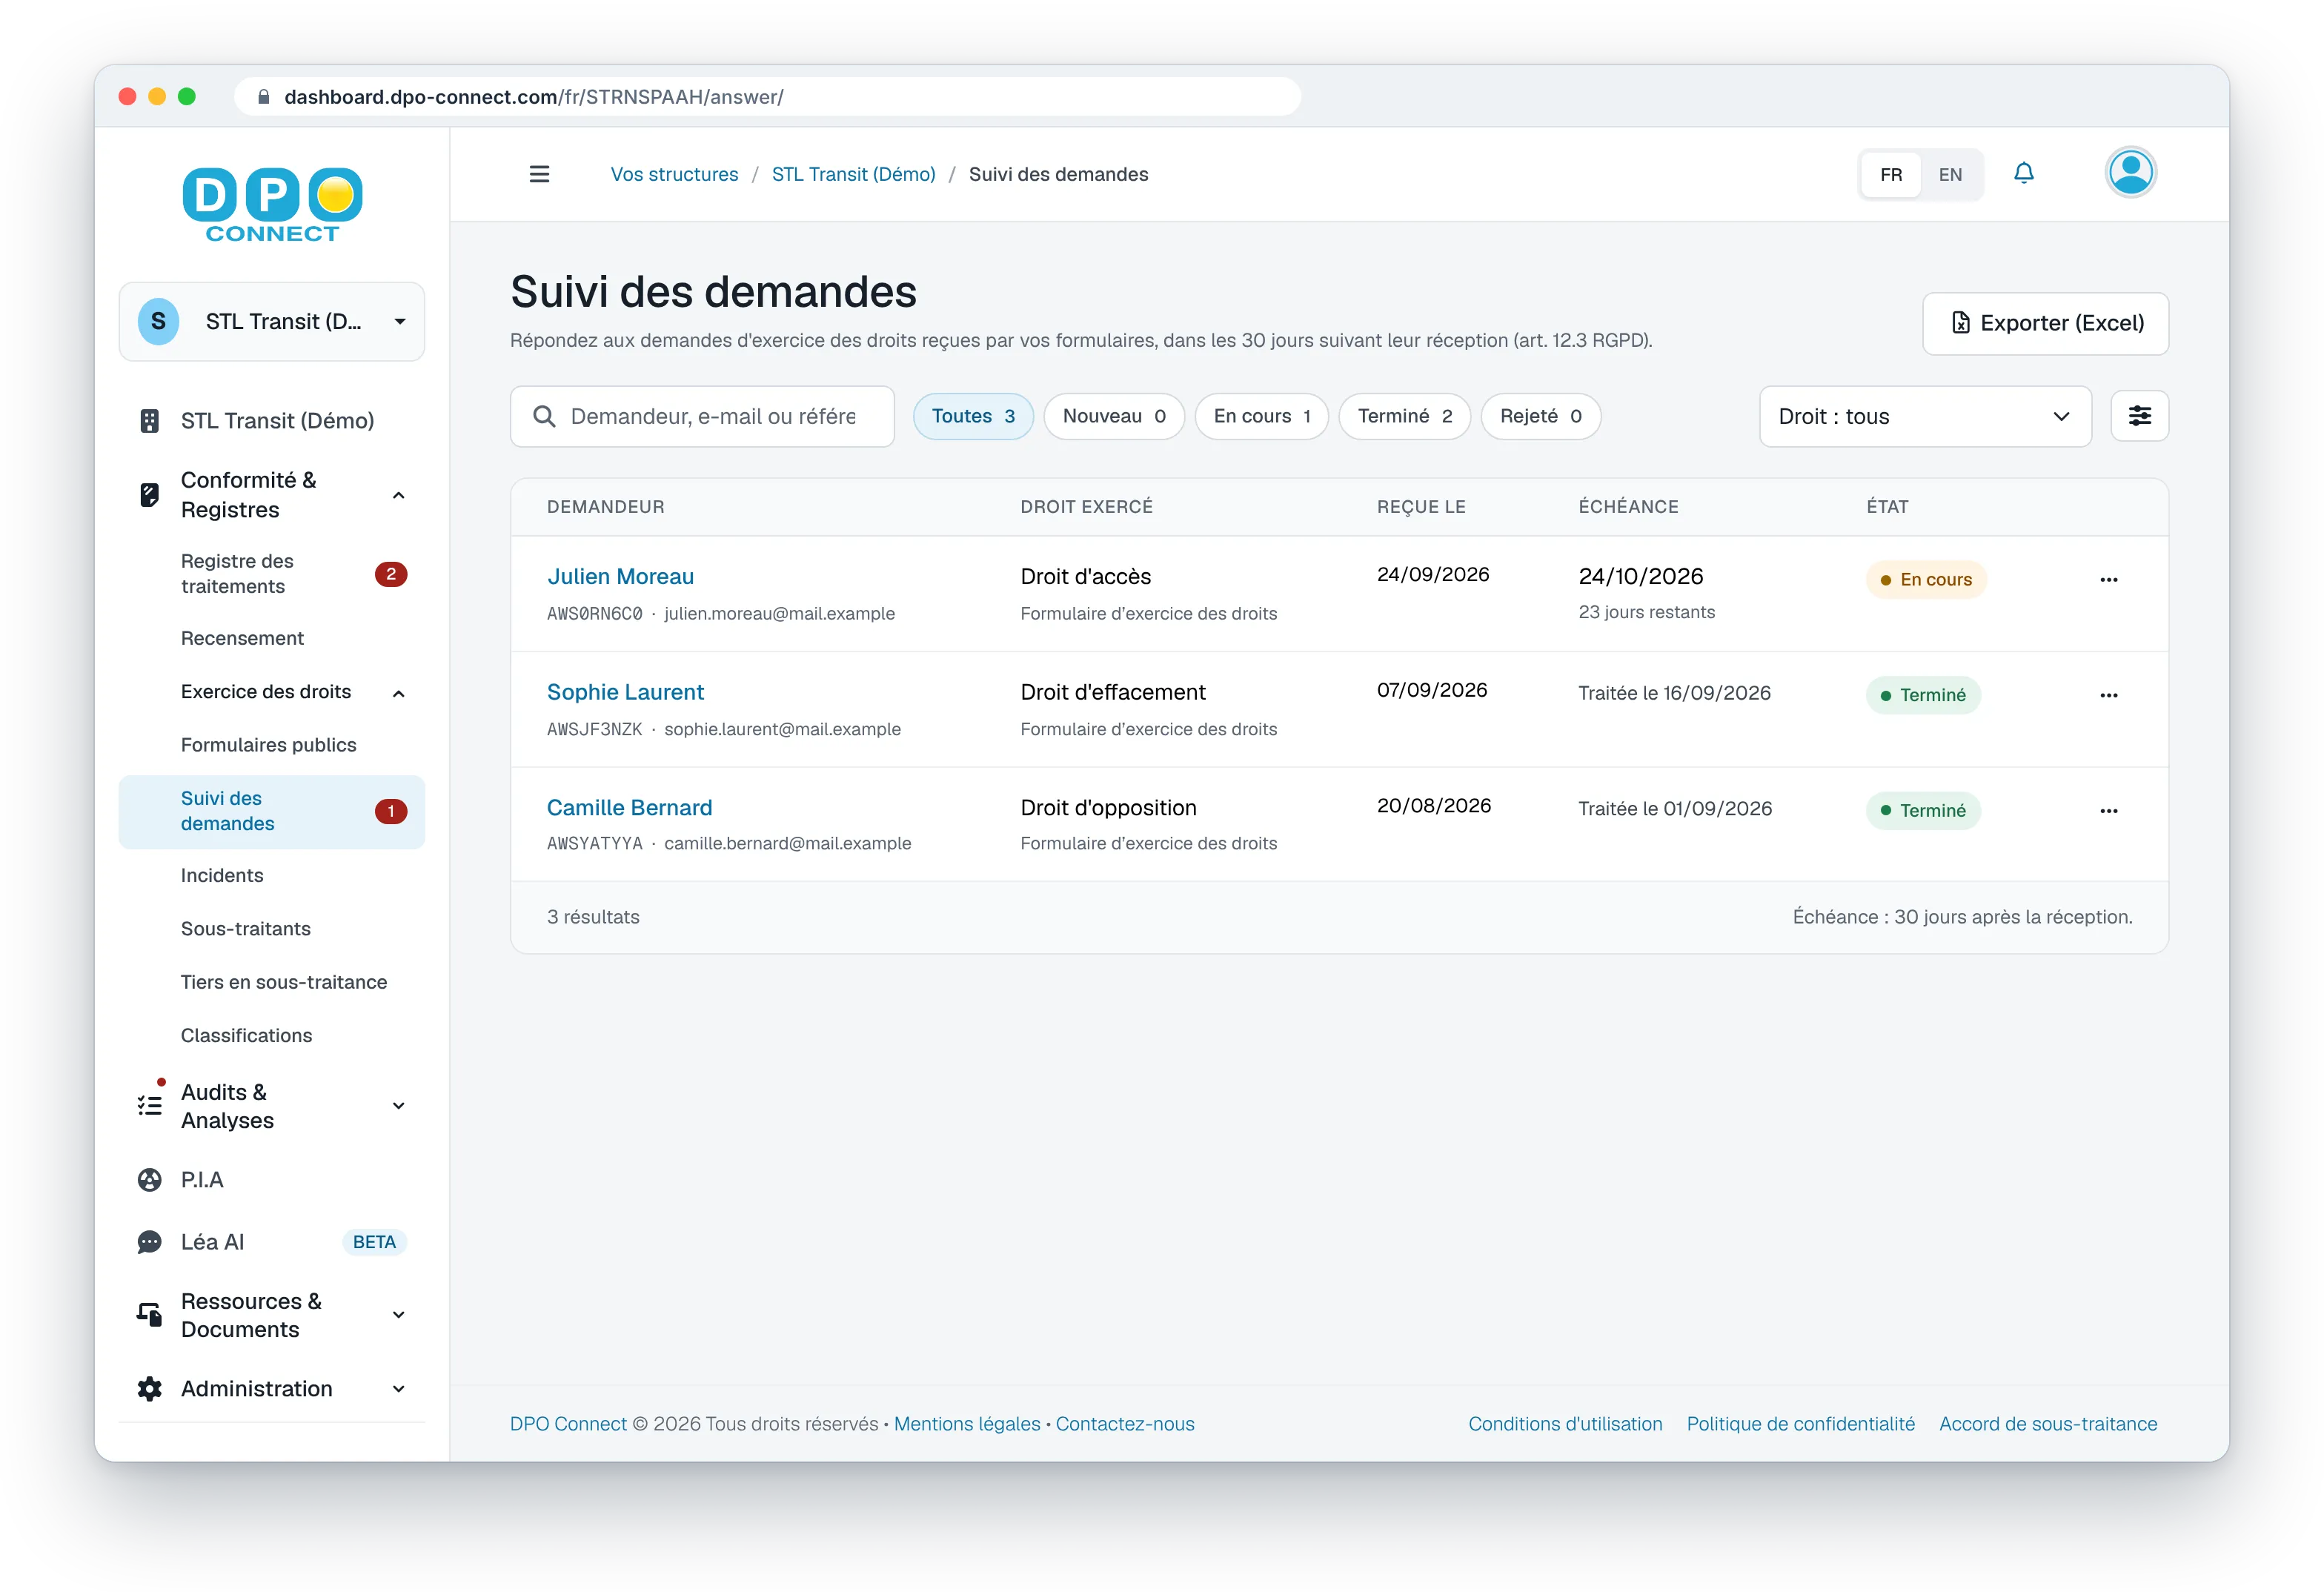Collapse Exercice des droits submenu
2324x1592 pixels.
(398, 693)
